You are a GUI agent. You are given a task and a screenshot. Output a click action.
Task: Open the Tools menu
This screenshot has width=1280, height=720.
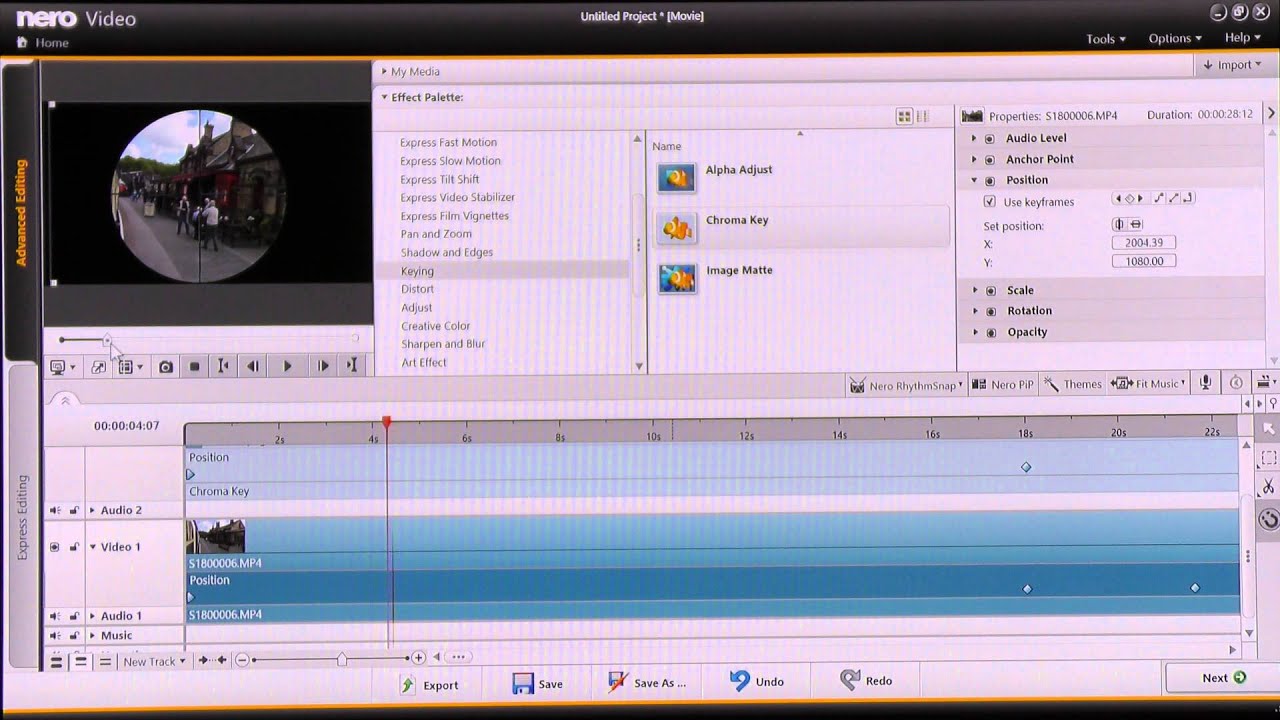point(1106,39)
